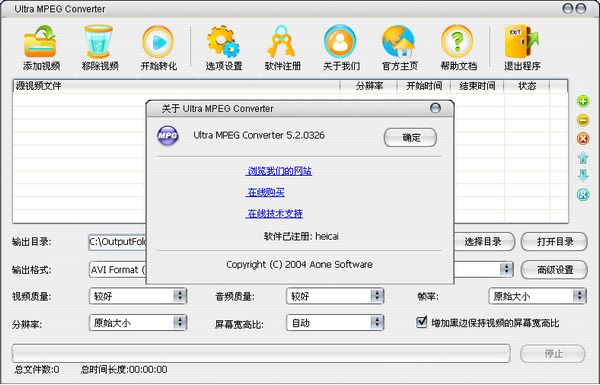Open the frame rate (帧率) dropdown
The height and width of the screenshot is (385, 600).
pyautogui.click(x=537, y=296)
